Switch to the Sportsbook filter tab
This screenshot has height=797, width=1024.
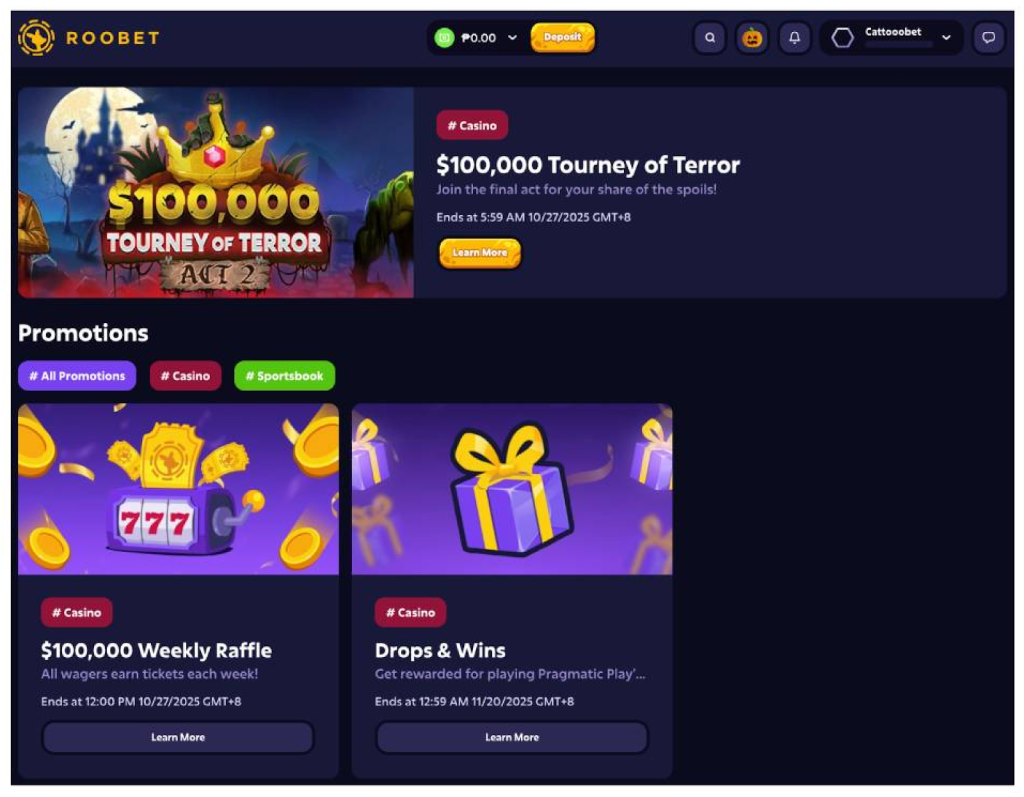click(x=285, y=376)
